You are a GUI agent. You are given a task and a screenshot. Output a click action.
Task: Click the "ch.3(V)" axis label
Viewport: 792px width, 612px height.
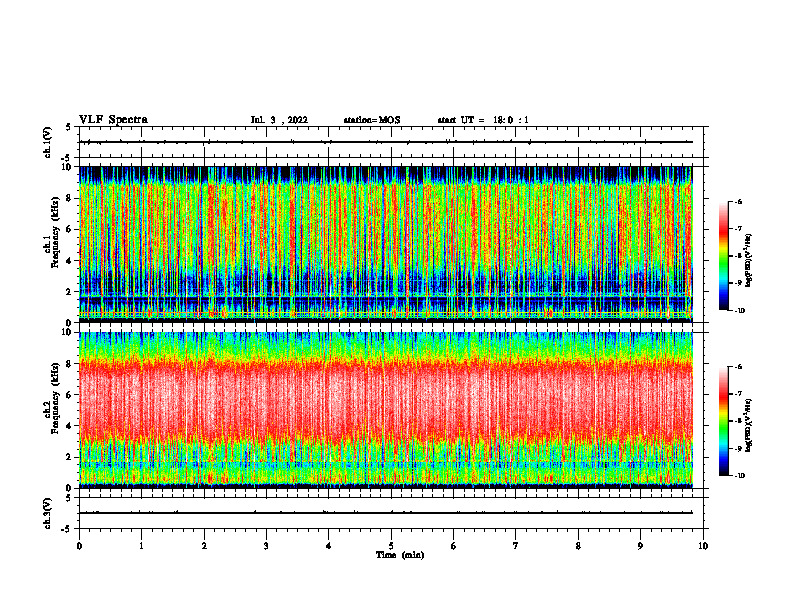(48, 513)
